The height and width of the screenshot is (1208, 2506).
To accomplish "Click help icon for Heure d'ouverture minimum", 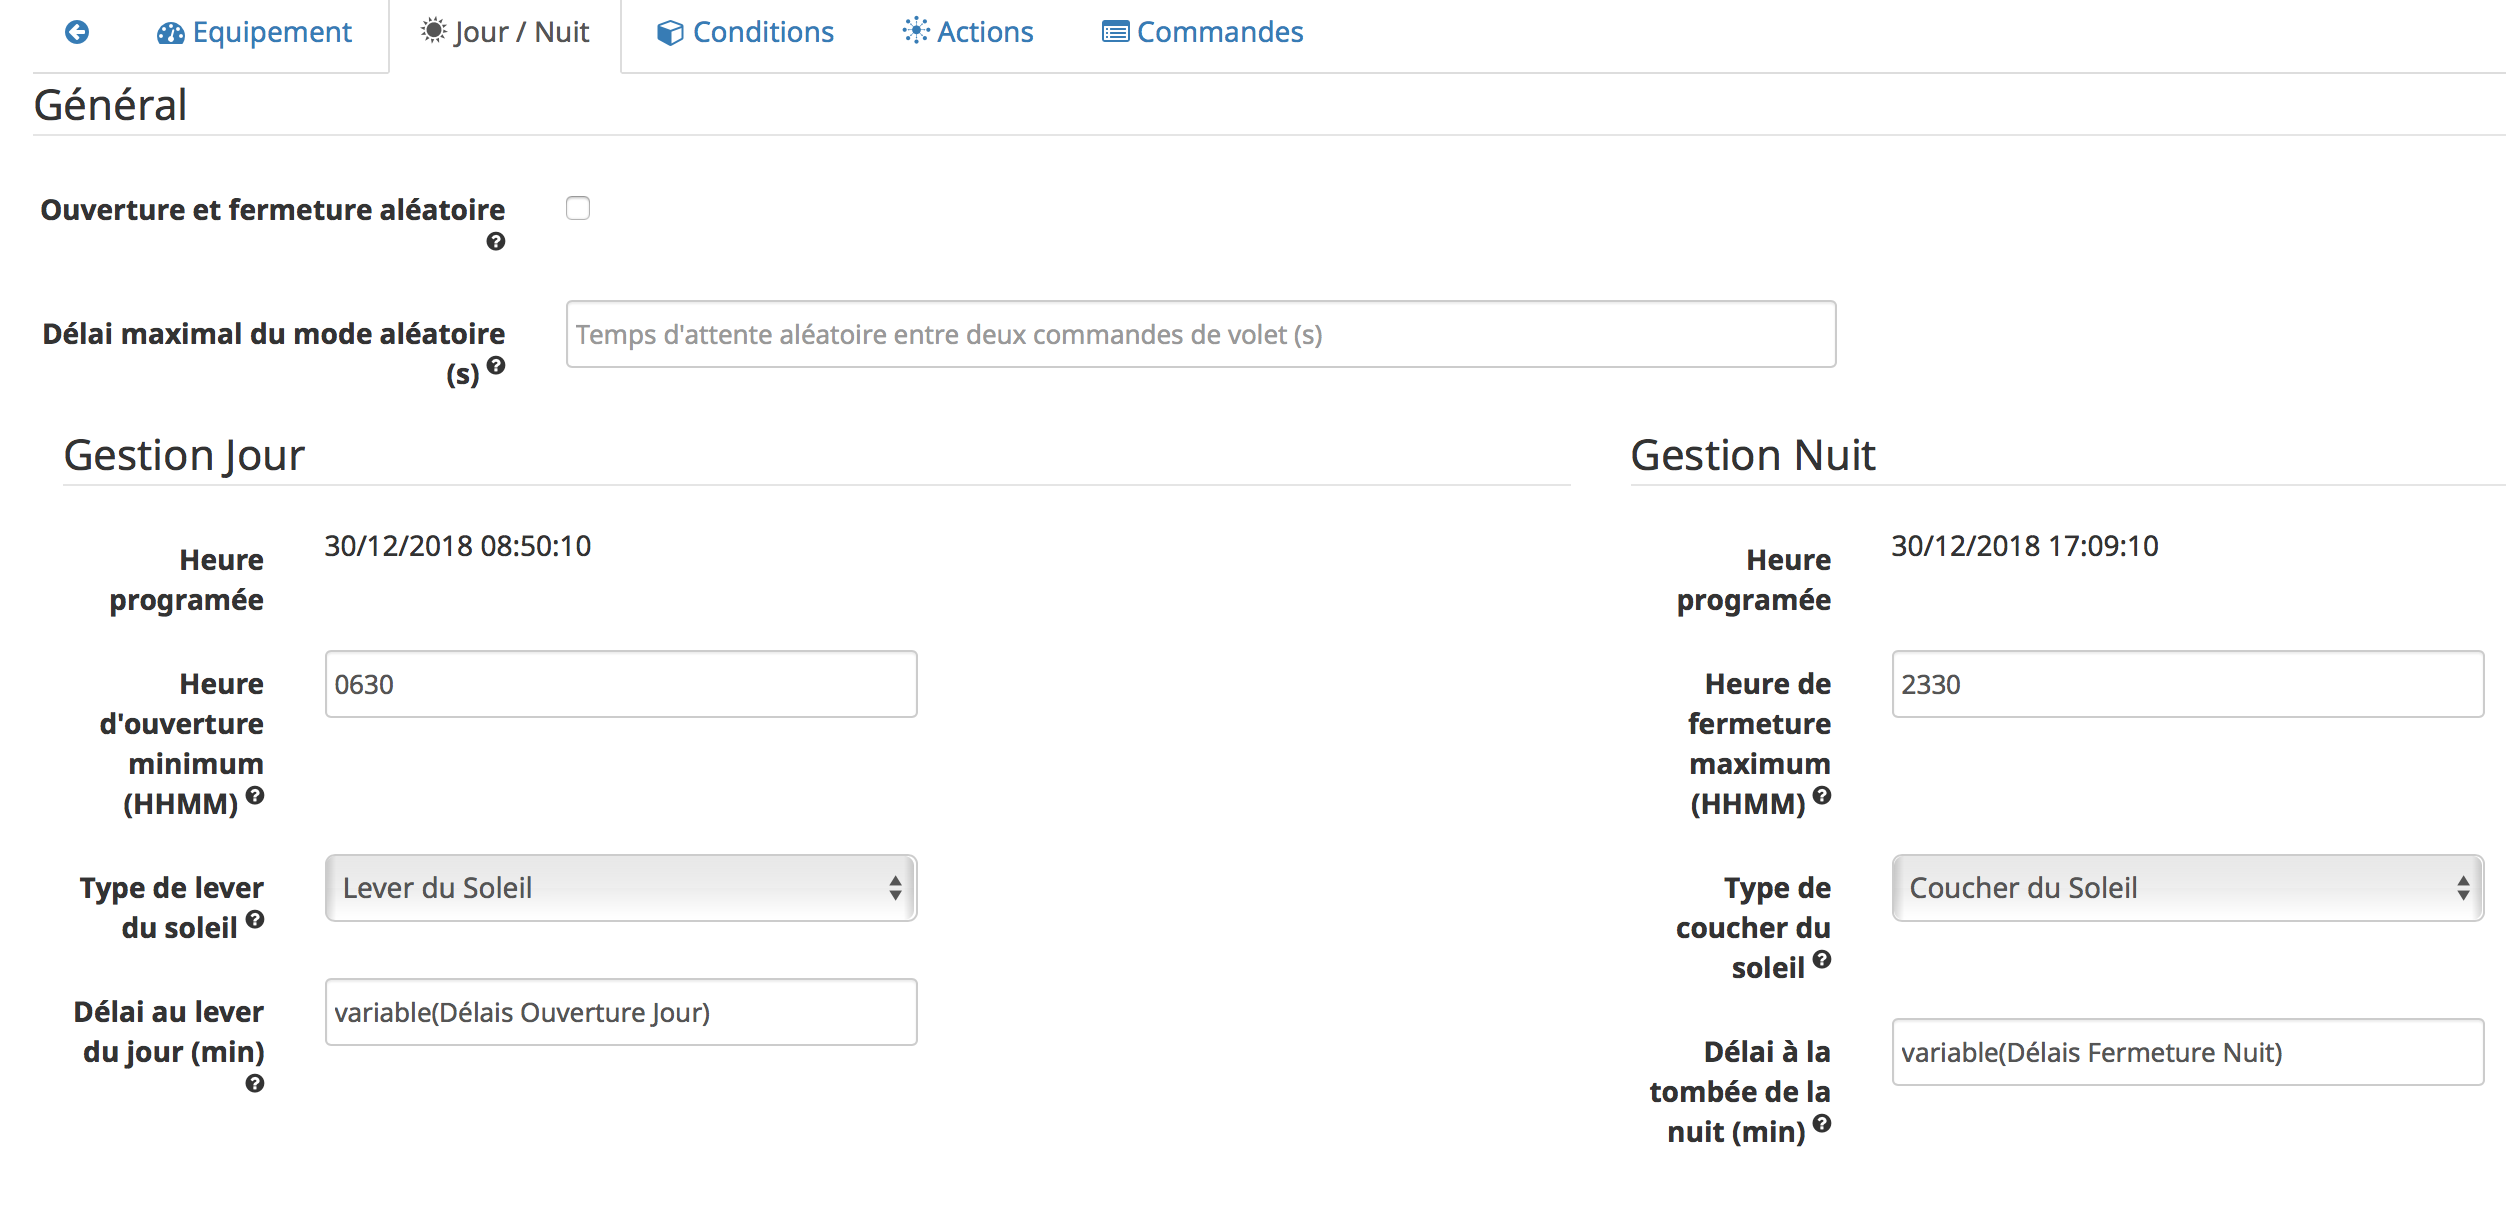I will click(x=255, y=796).
